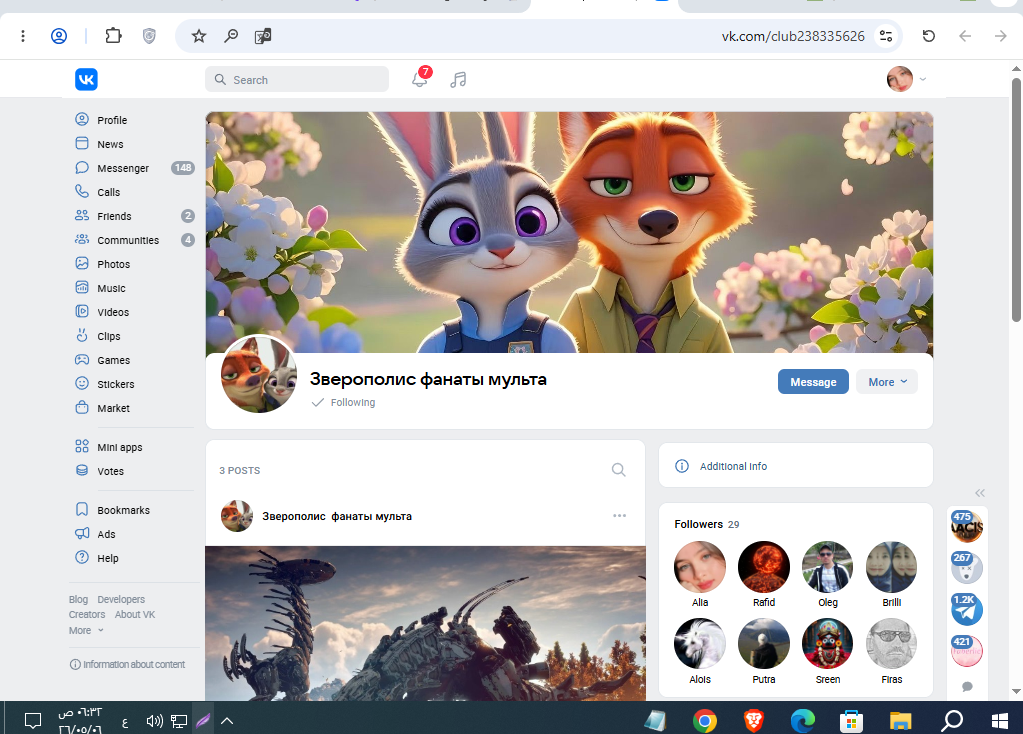Click the Brave shield icon in toolbar
The height and width of the screenshot is (734, 1023).
(149, 36)
